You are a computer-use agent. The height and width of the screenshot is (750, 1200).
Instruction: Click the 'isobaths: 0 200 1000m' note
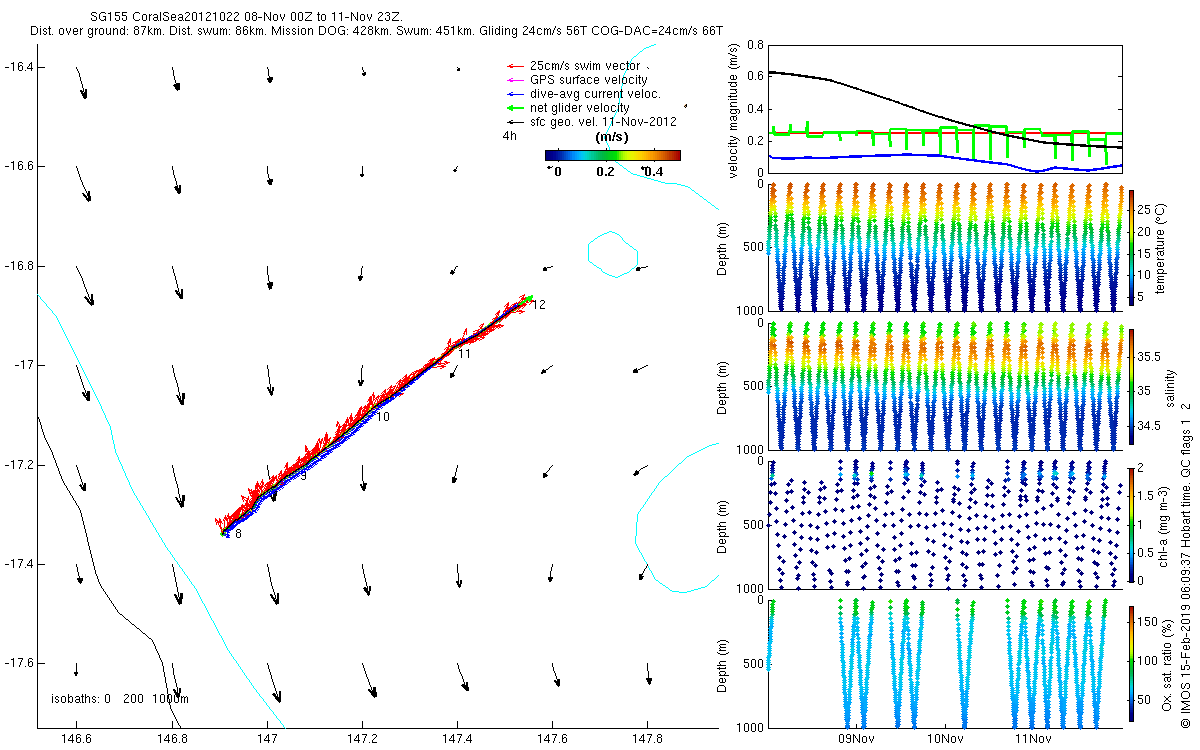(120, 699)
